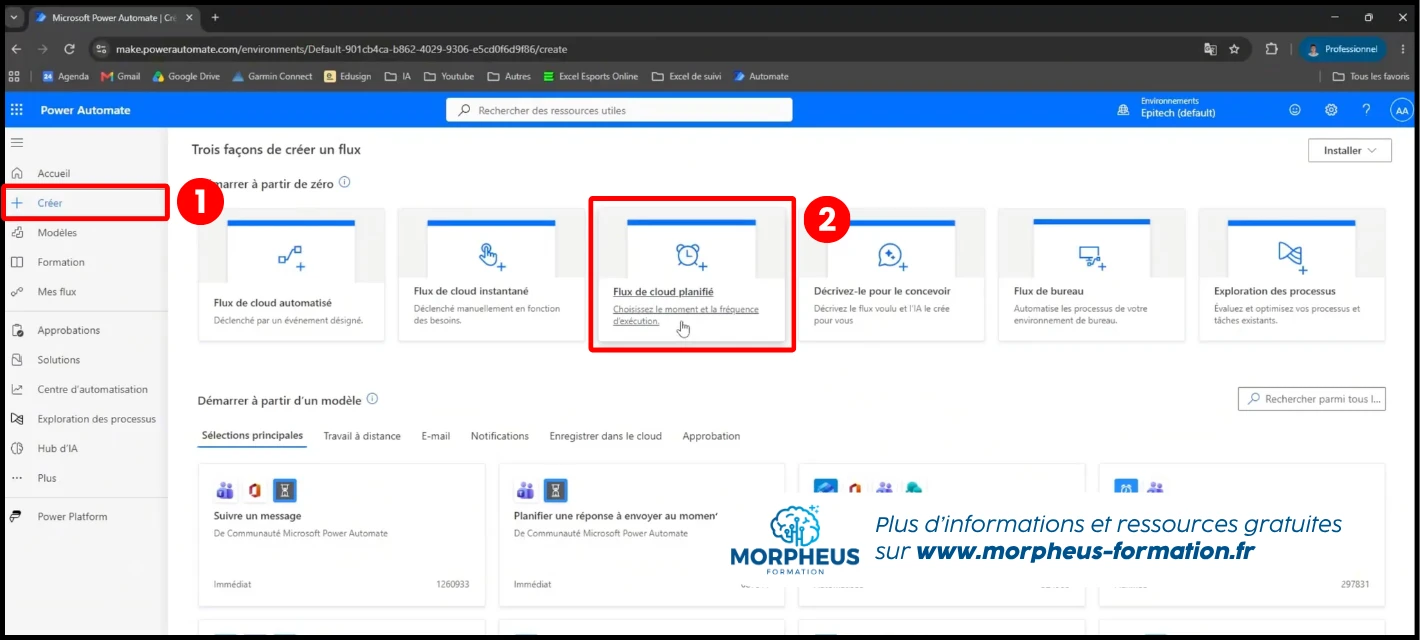Open the help question mark icon
This screenshot has height=640, width=1420.
point(1366,110)
